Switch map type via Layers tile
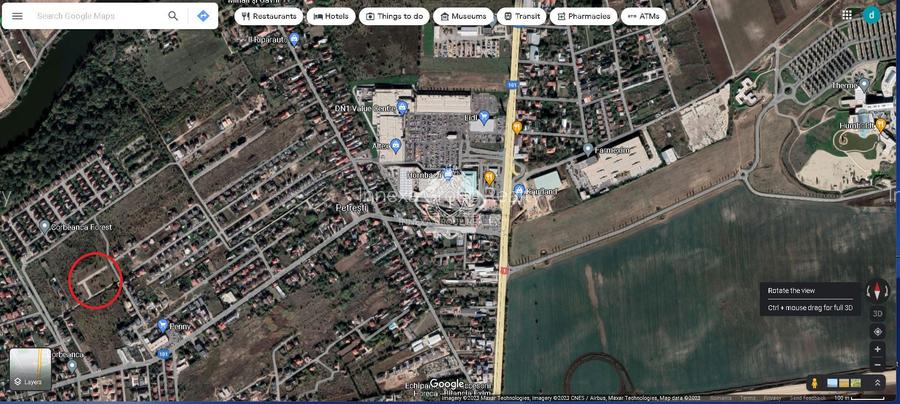900x404 pixels. click(x=30, y=368)
